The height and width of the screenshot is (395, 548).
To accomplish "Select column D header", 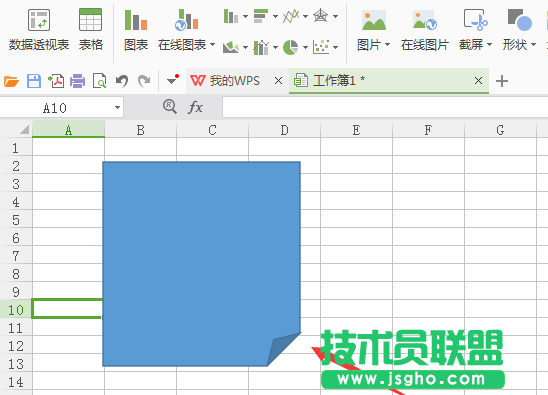I will point(284,130).
